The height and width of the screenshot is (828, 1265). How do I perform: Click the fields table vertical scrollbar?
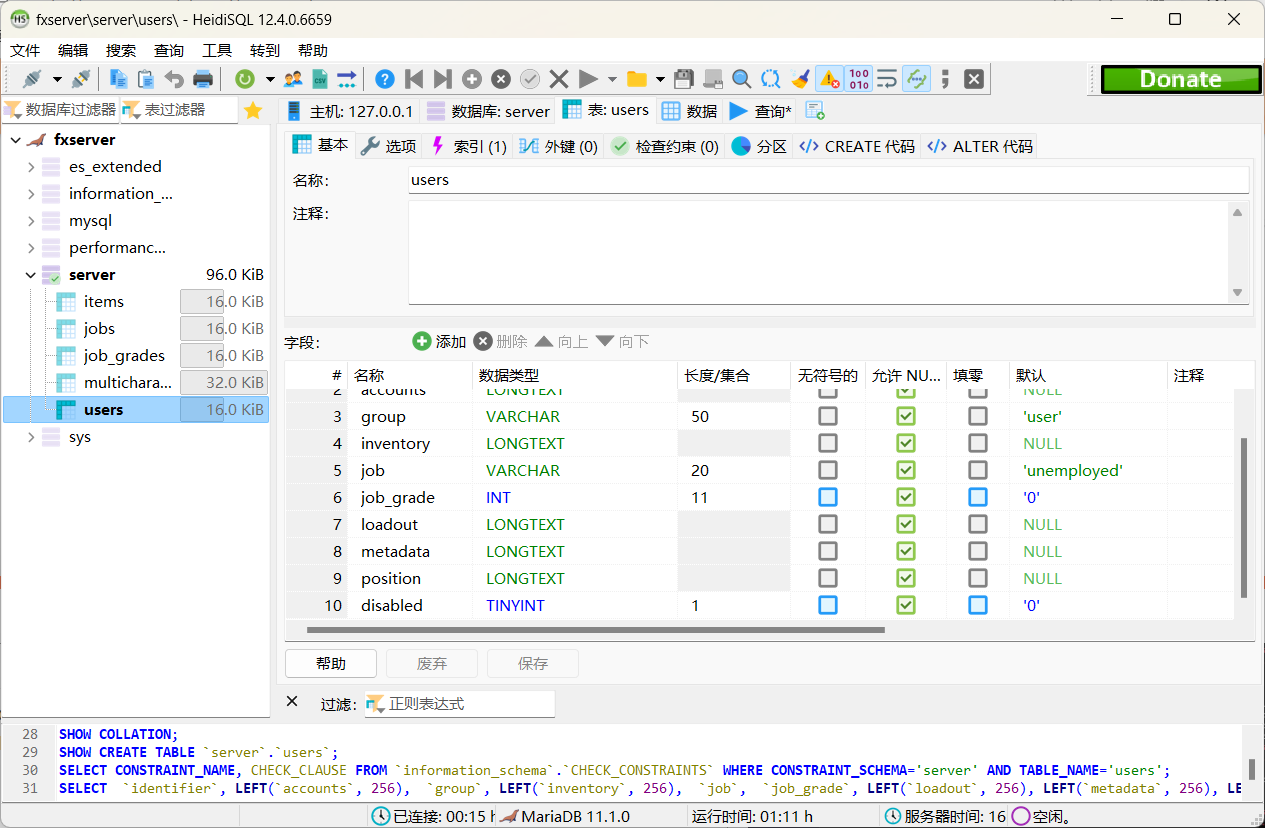[1245, 517]
